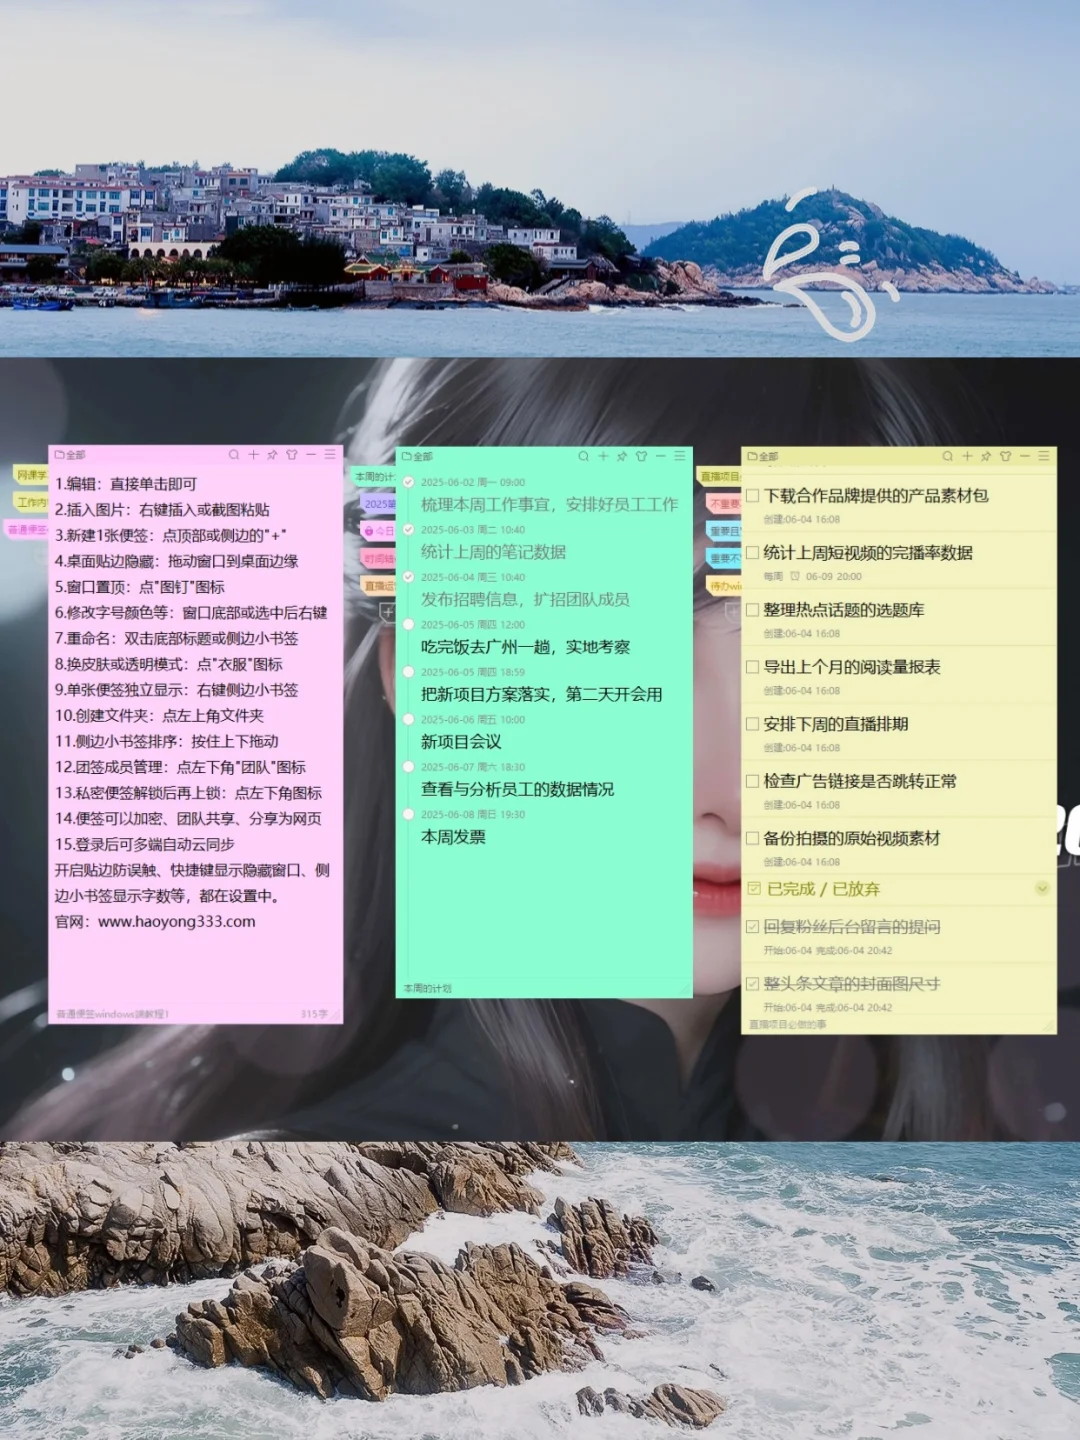Pin the yellow note using its pushpin icon

click(986, 455)
